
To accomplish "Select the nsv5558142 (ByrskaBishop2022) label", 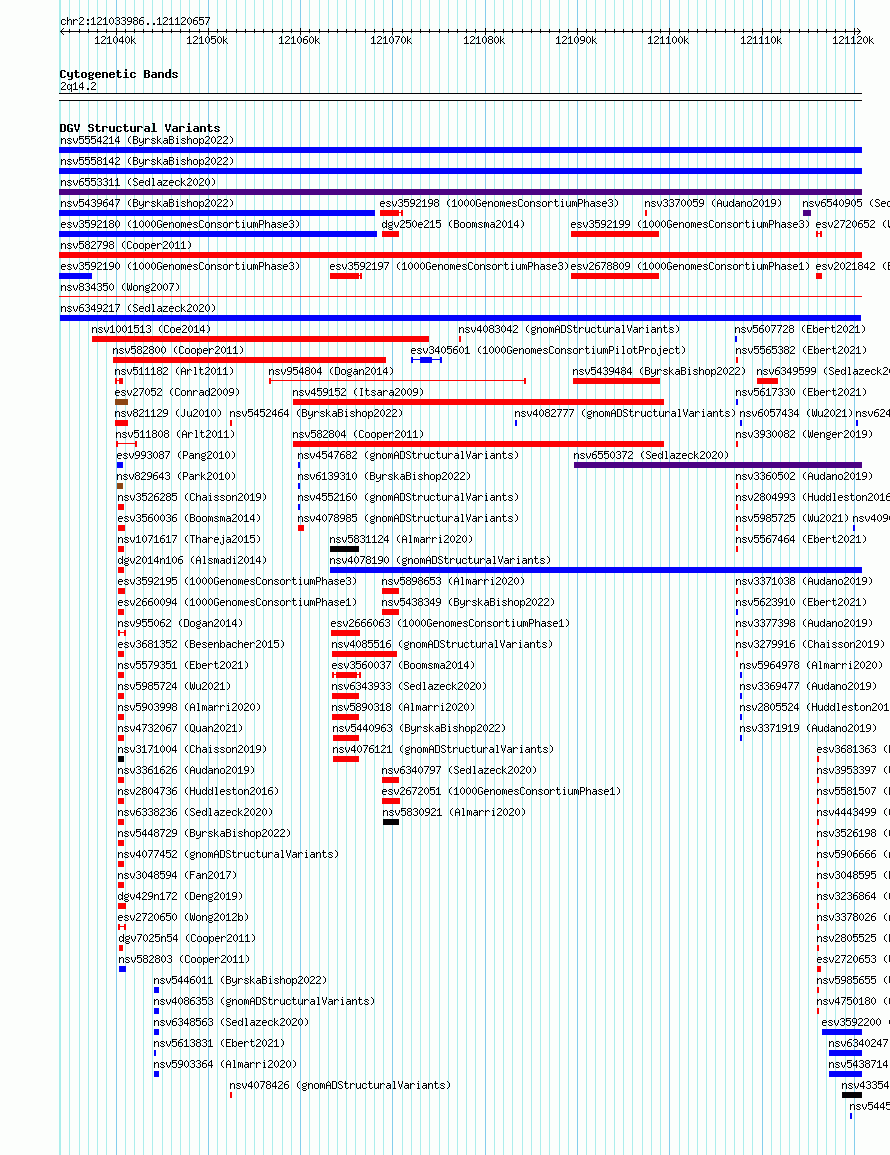I will point(147,161).
